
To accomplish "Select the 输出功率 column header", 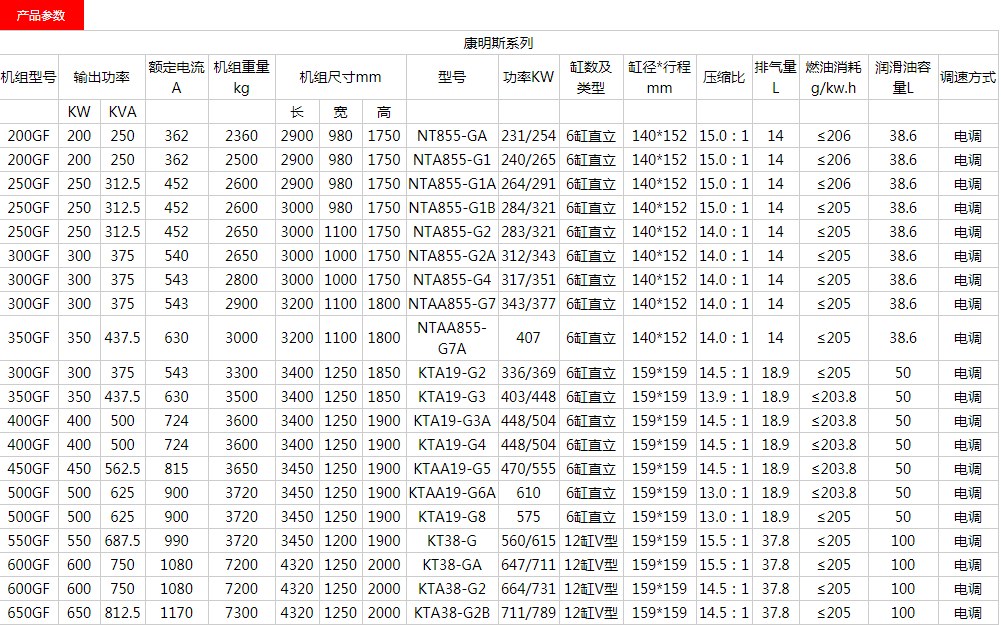I will coord(102,77).
